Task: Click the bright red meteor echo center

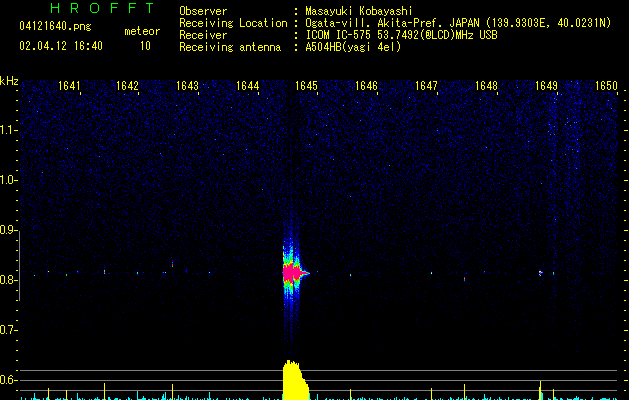Action: coord(291,272)
